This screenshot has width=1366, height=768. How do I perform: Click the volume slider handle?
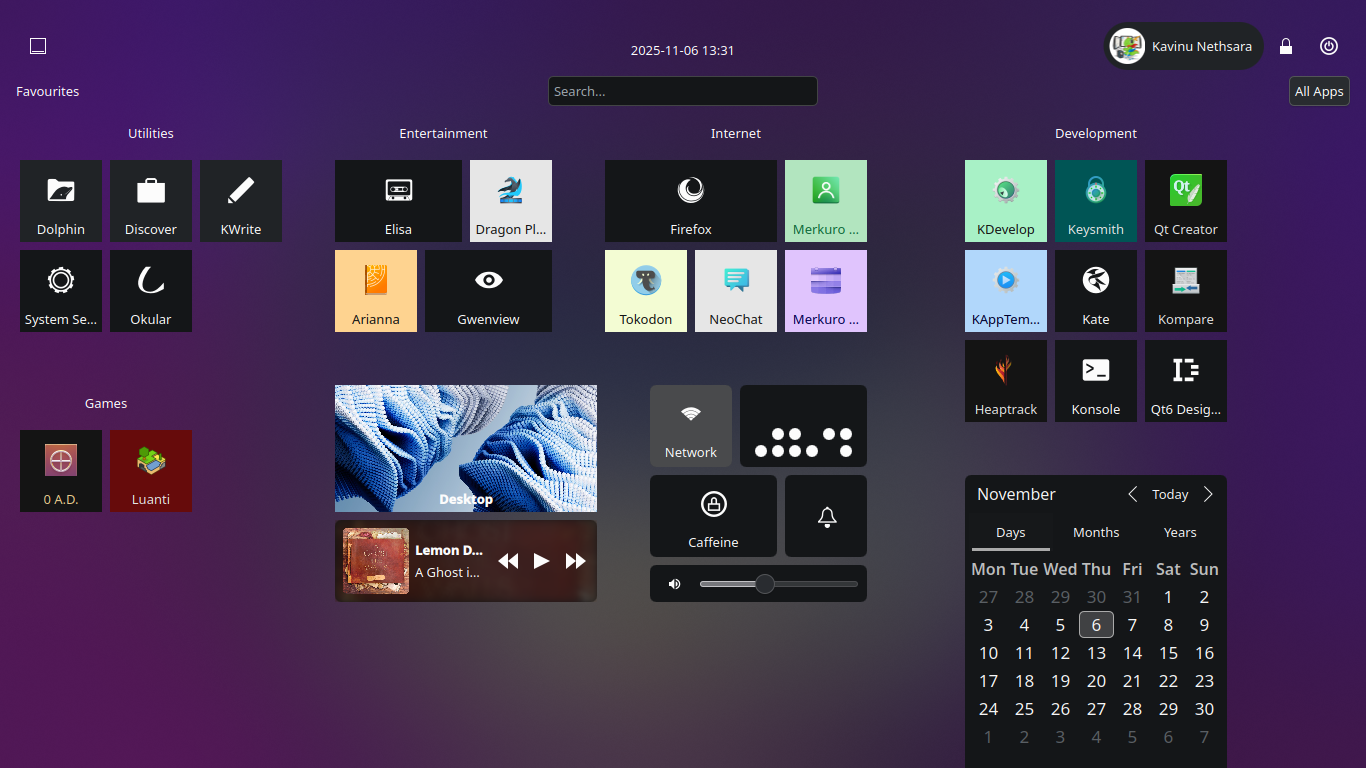click(x=765, y=584)
